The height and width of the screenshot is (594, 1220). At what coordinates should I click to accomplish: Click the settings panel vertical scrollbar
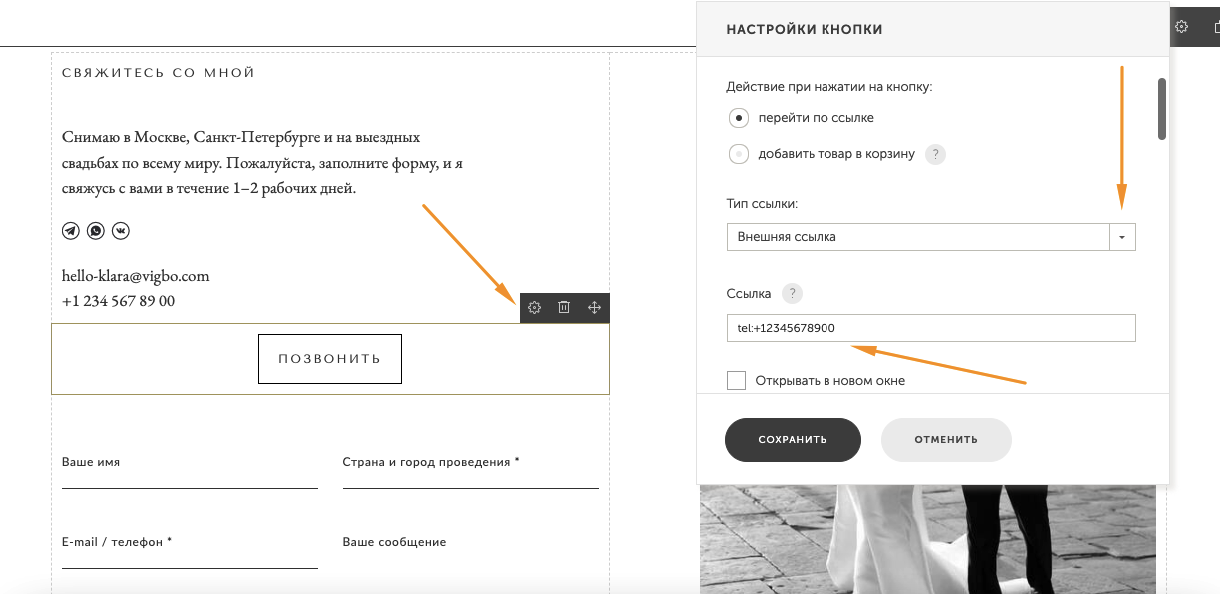click(x=1162, y=108)
